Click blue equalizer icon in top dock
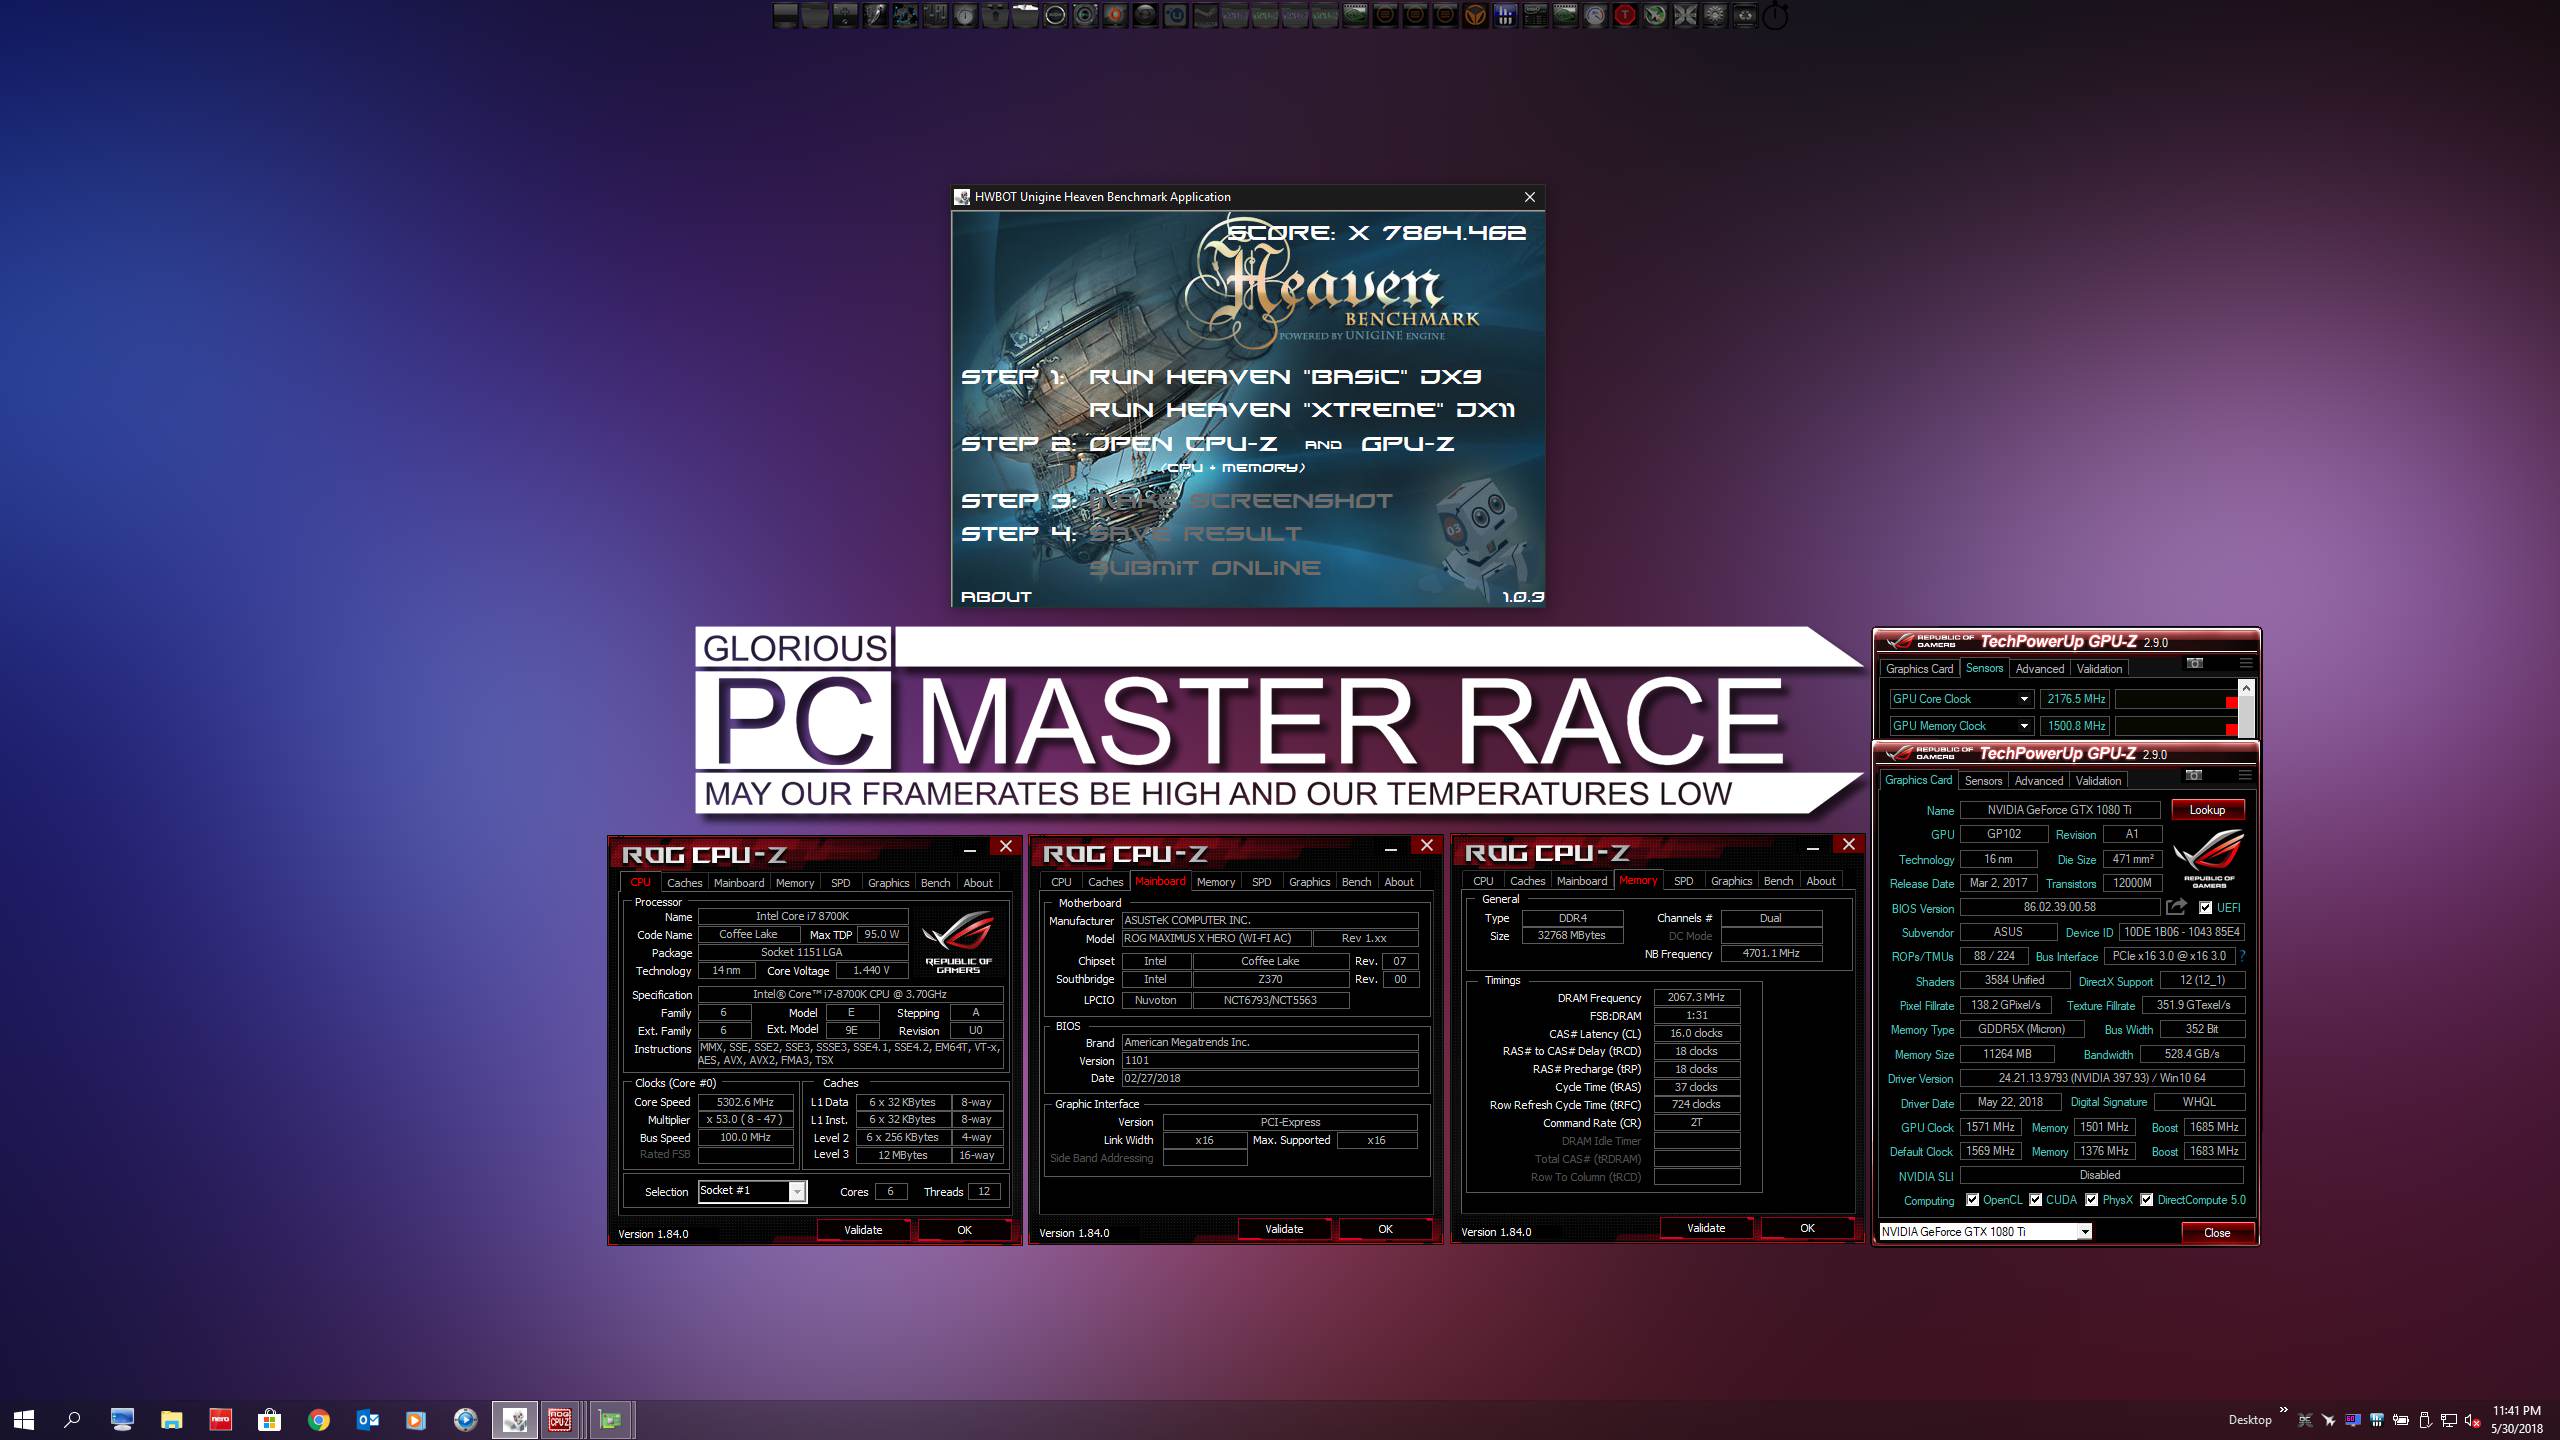 [1505, 15]
